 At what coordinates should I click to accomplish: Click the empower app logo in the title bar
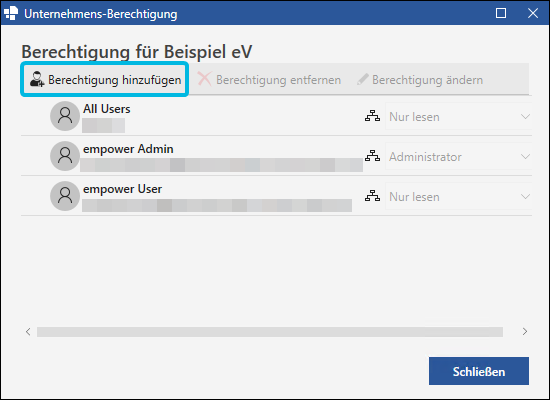[11, 13]
